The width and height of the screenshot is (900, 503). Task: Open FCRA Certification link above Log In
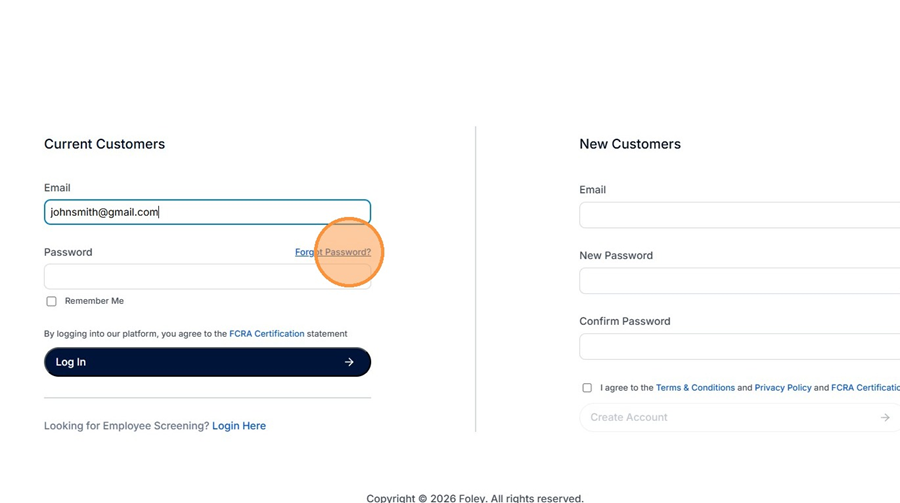tap(267, 334)
